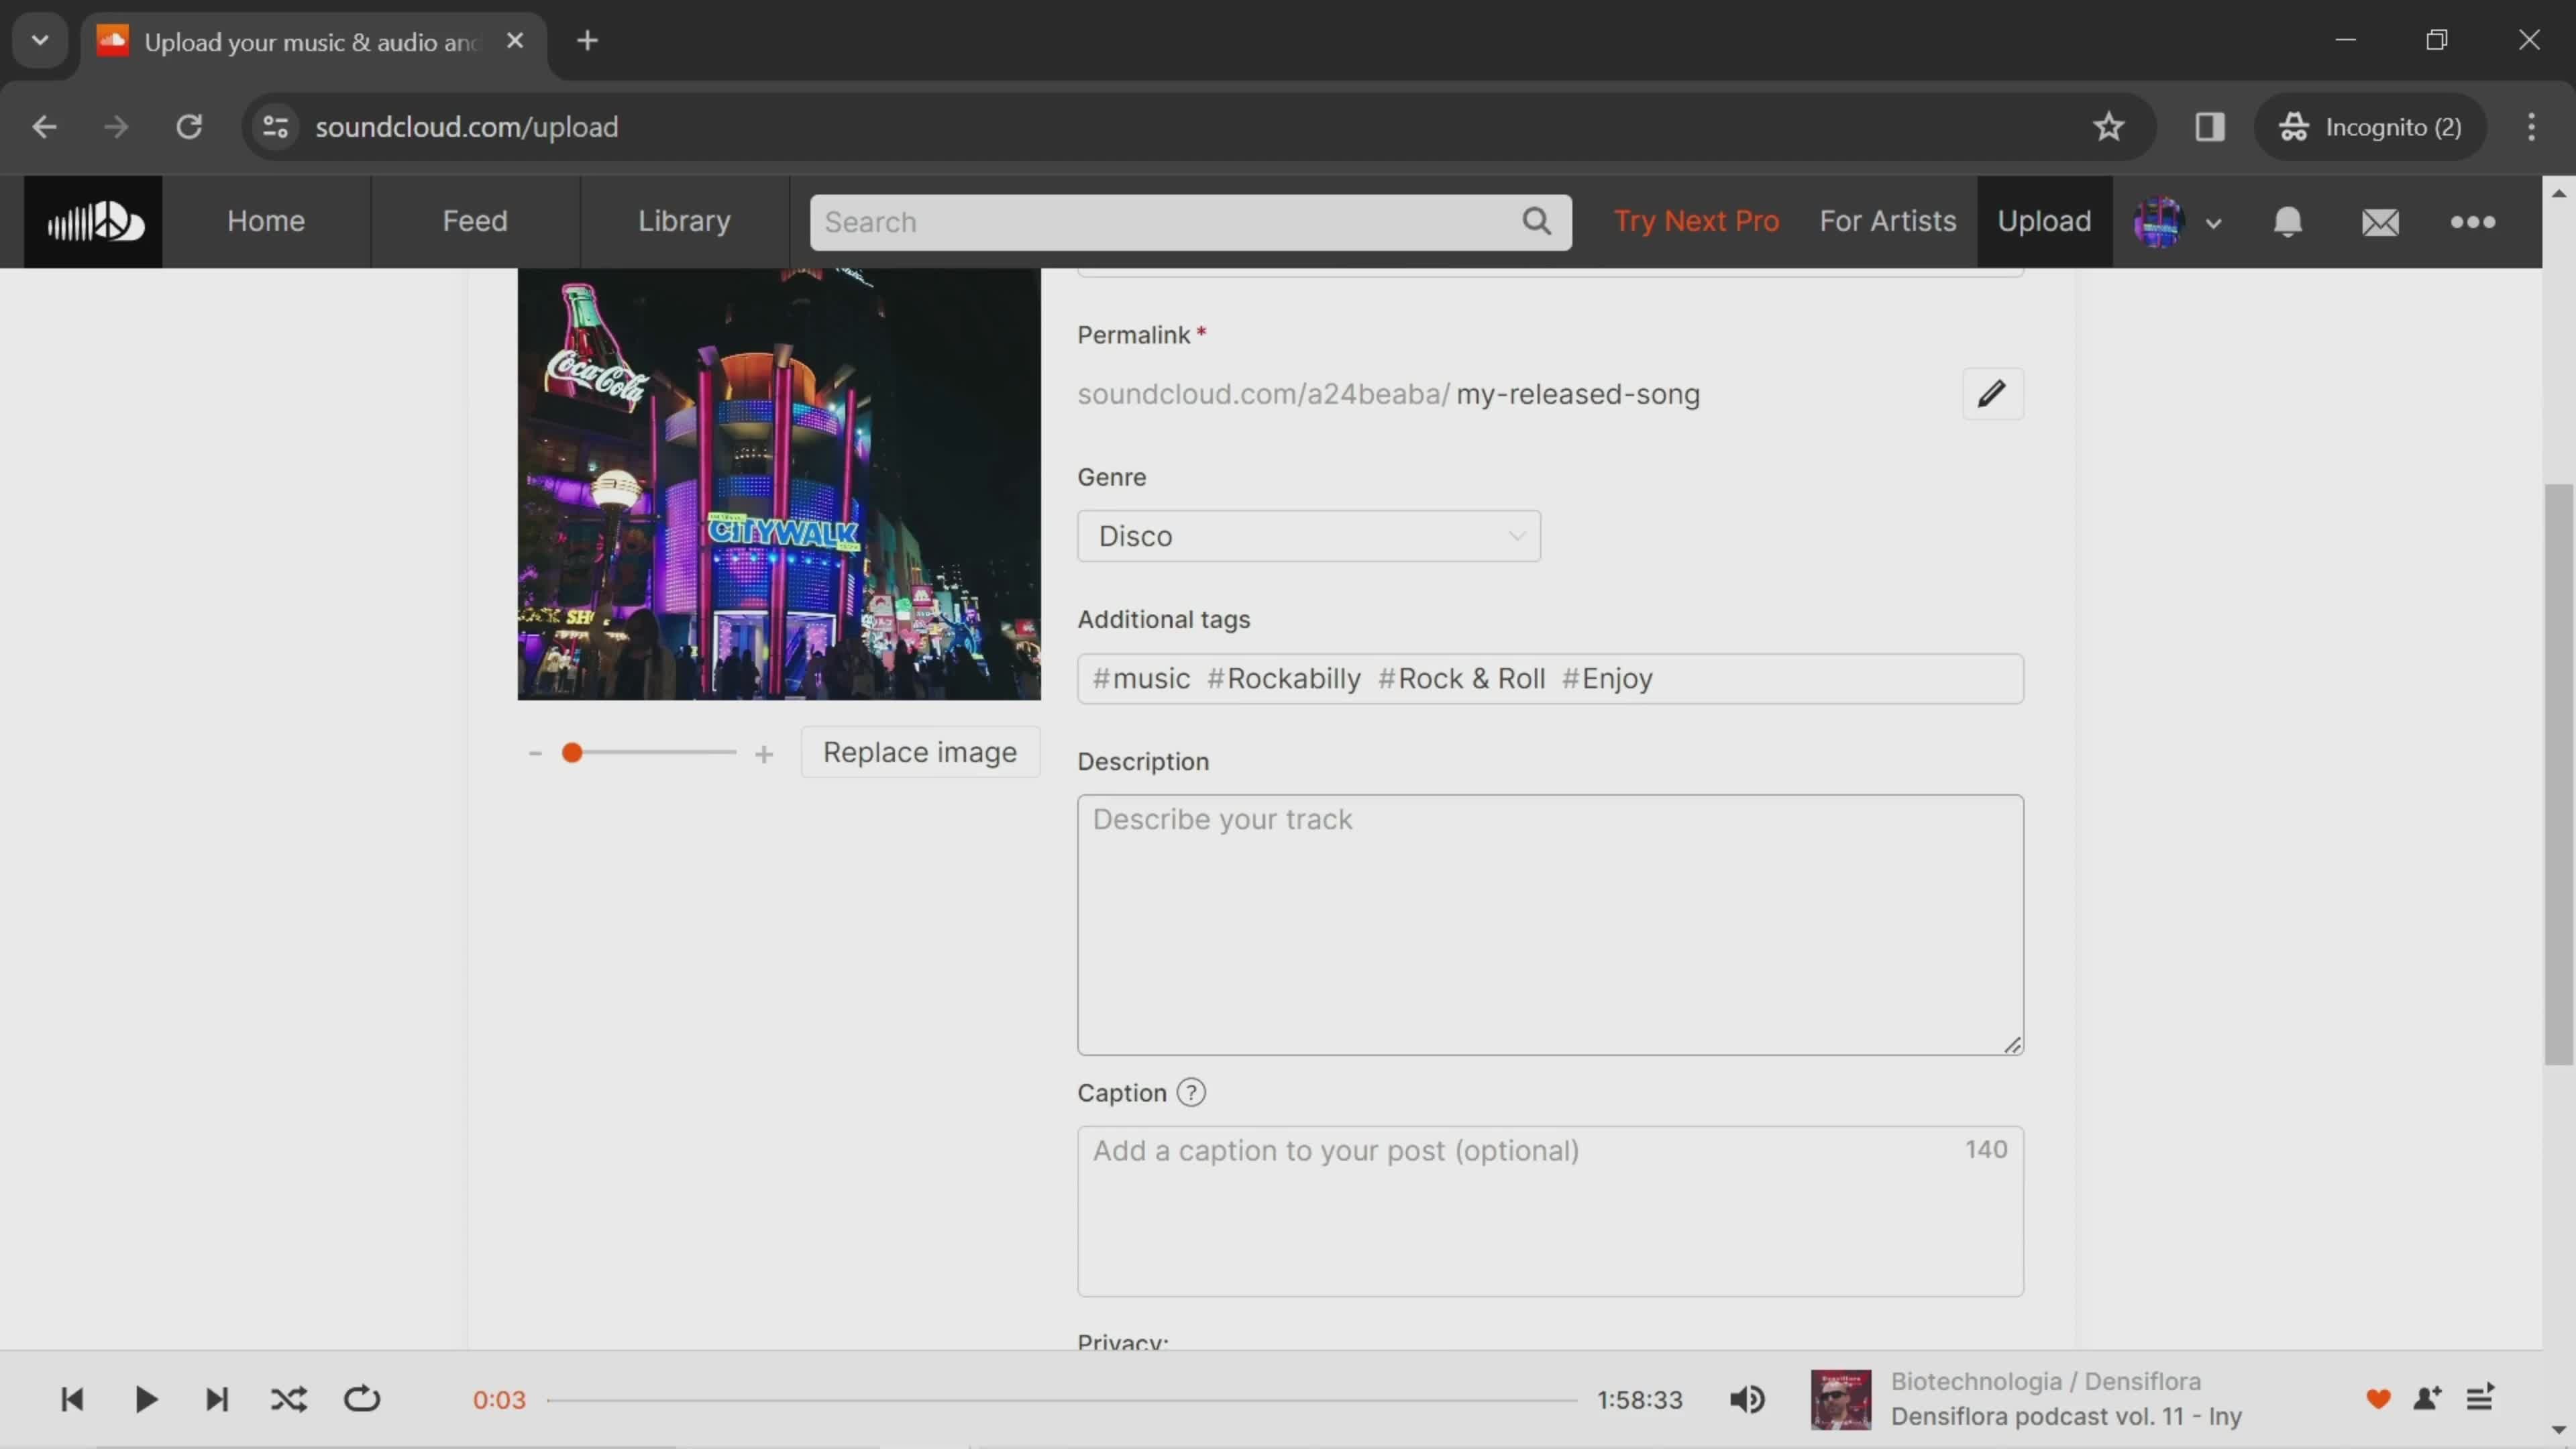
Task: Click the repeat playback icon
Action: [x=361, y=1399]
